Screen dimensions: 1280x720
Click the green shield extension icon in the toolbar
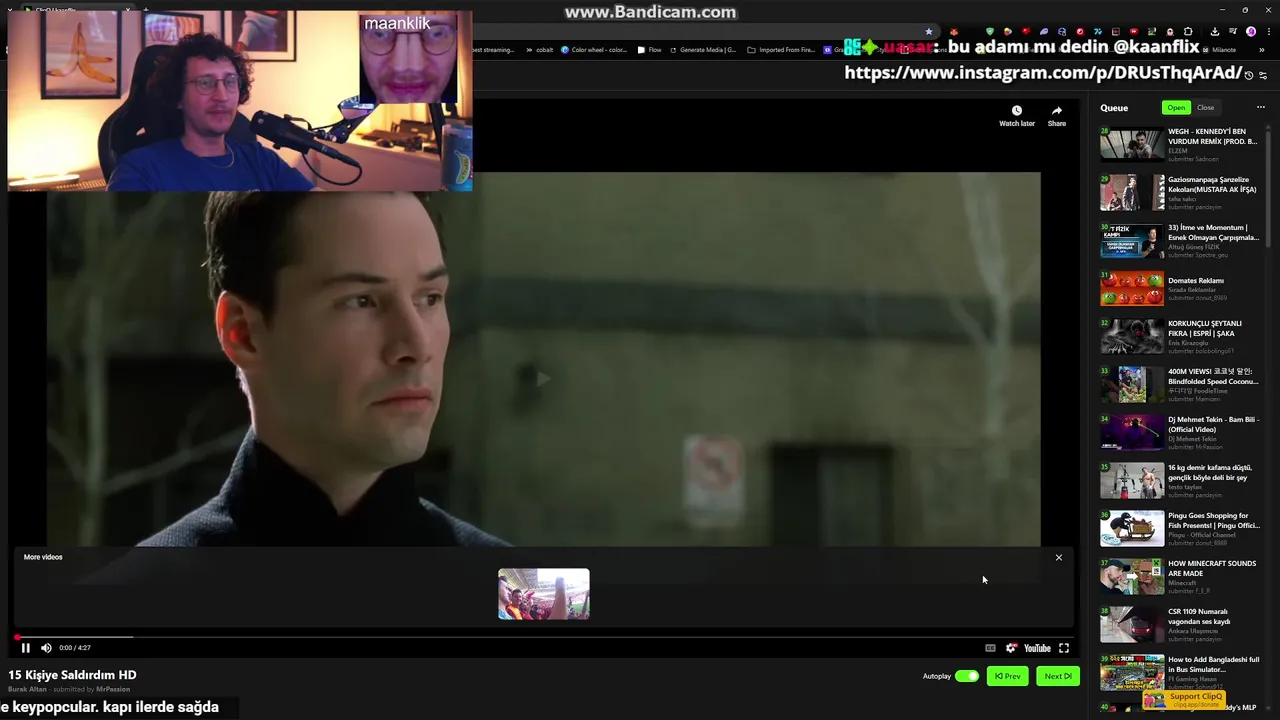point(990,32)
